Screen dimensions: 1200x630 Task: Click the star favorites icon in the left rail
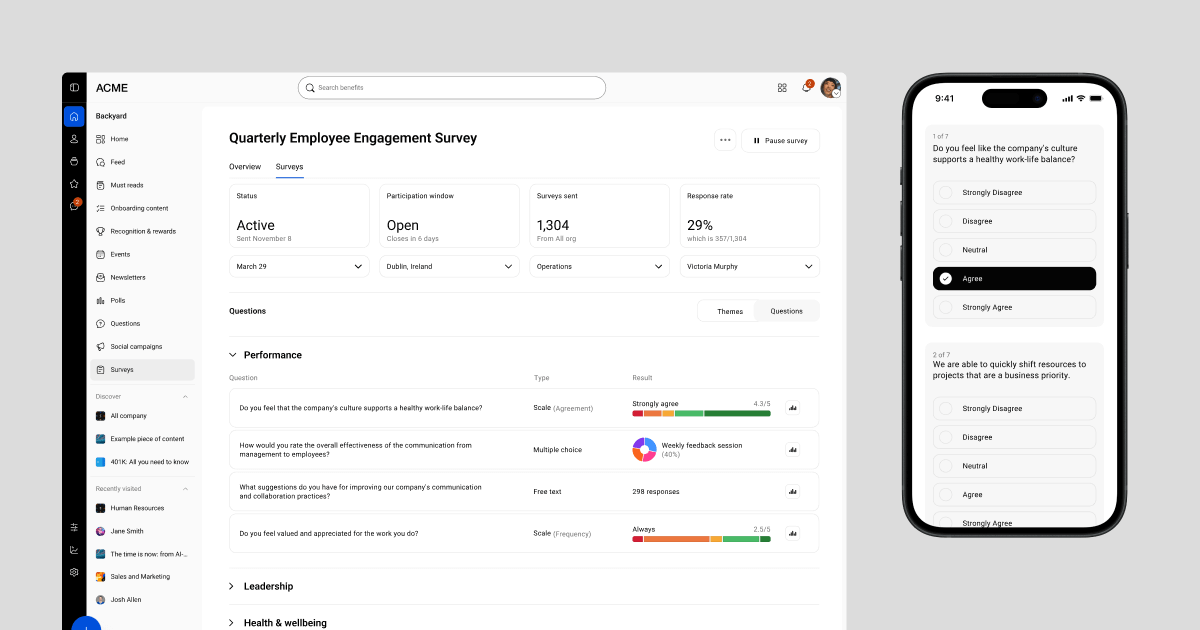[74, 184]
